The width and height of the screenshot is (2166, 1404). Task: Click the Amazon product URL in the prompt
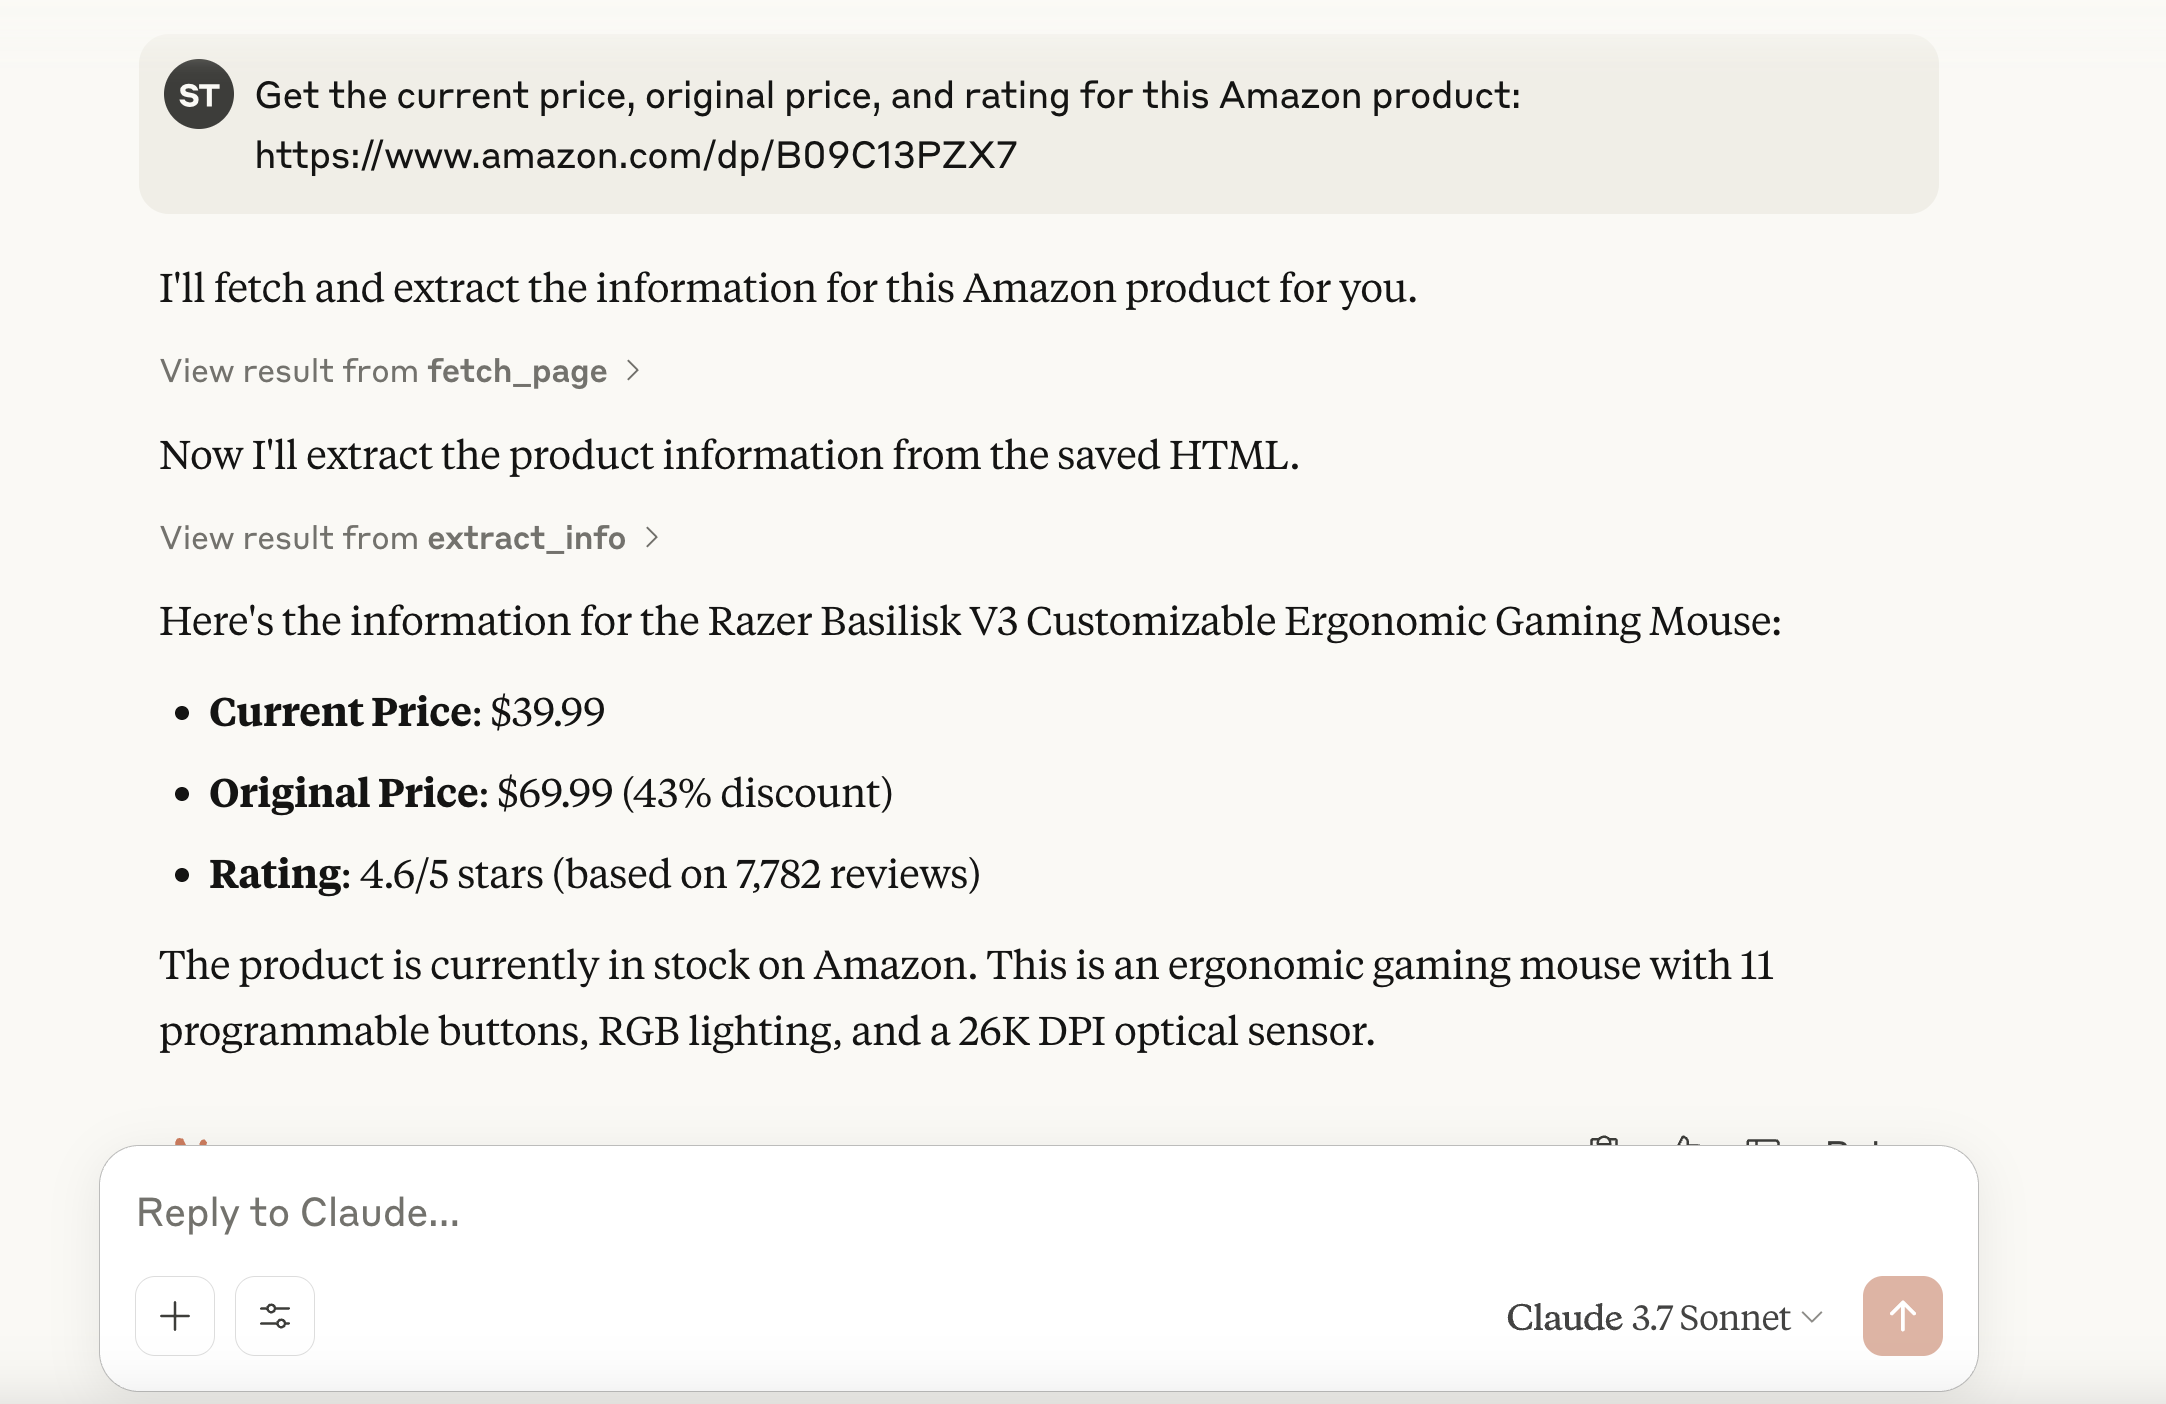(636, 155)
